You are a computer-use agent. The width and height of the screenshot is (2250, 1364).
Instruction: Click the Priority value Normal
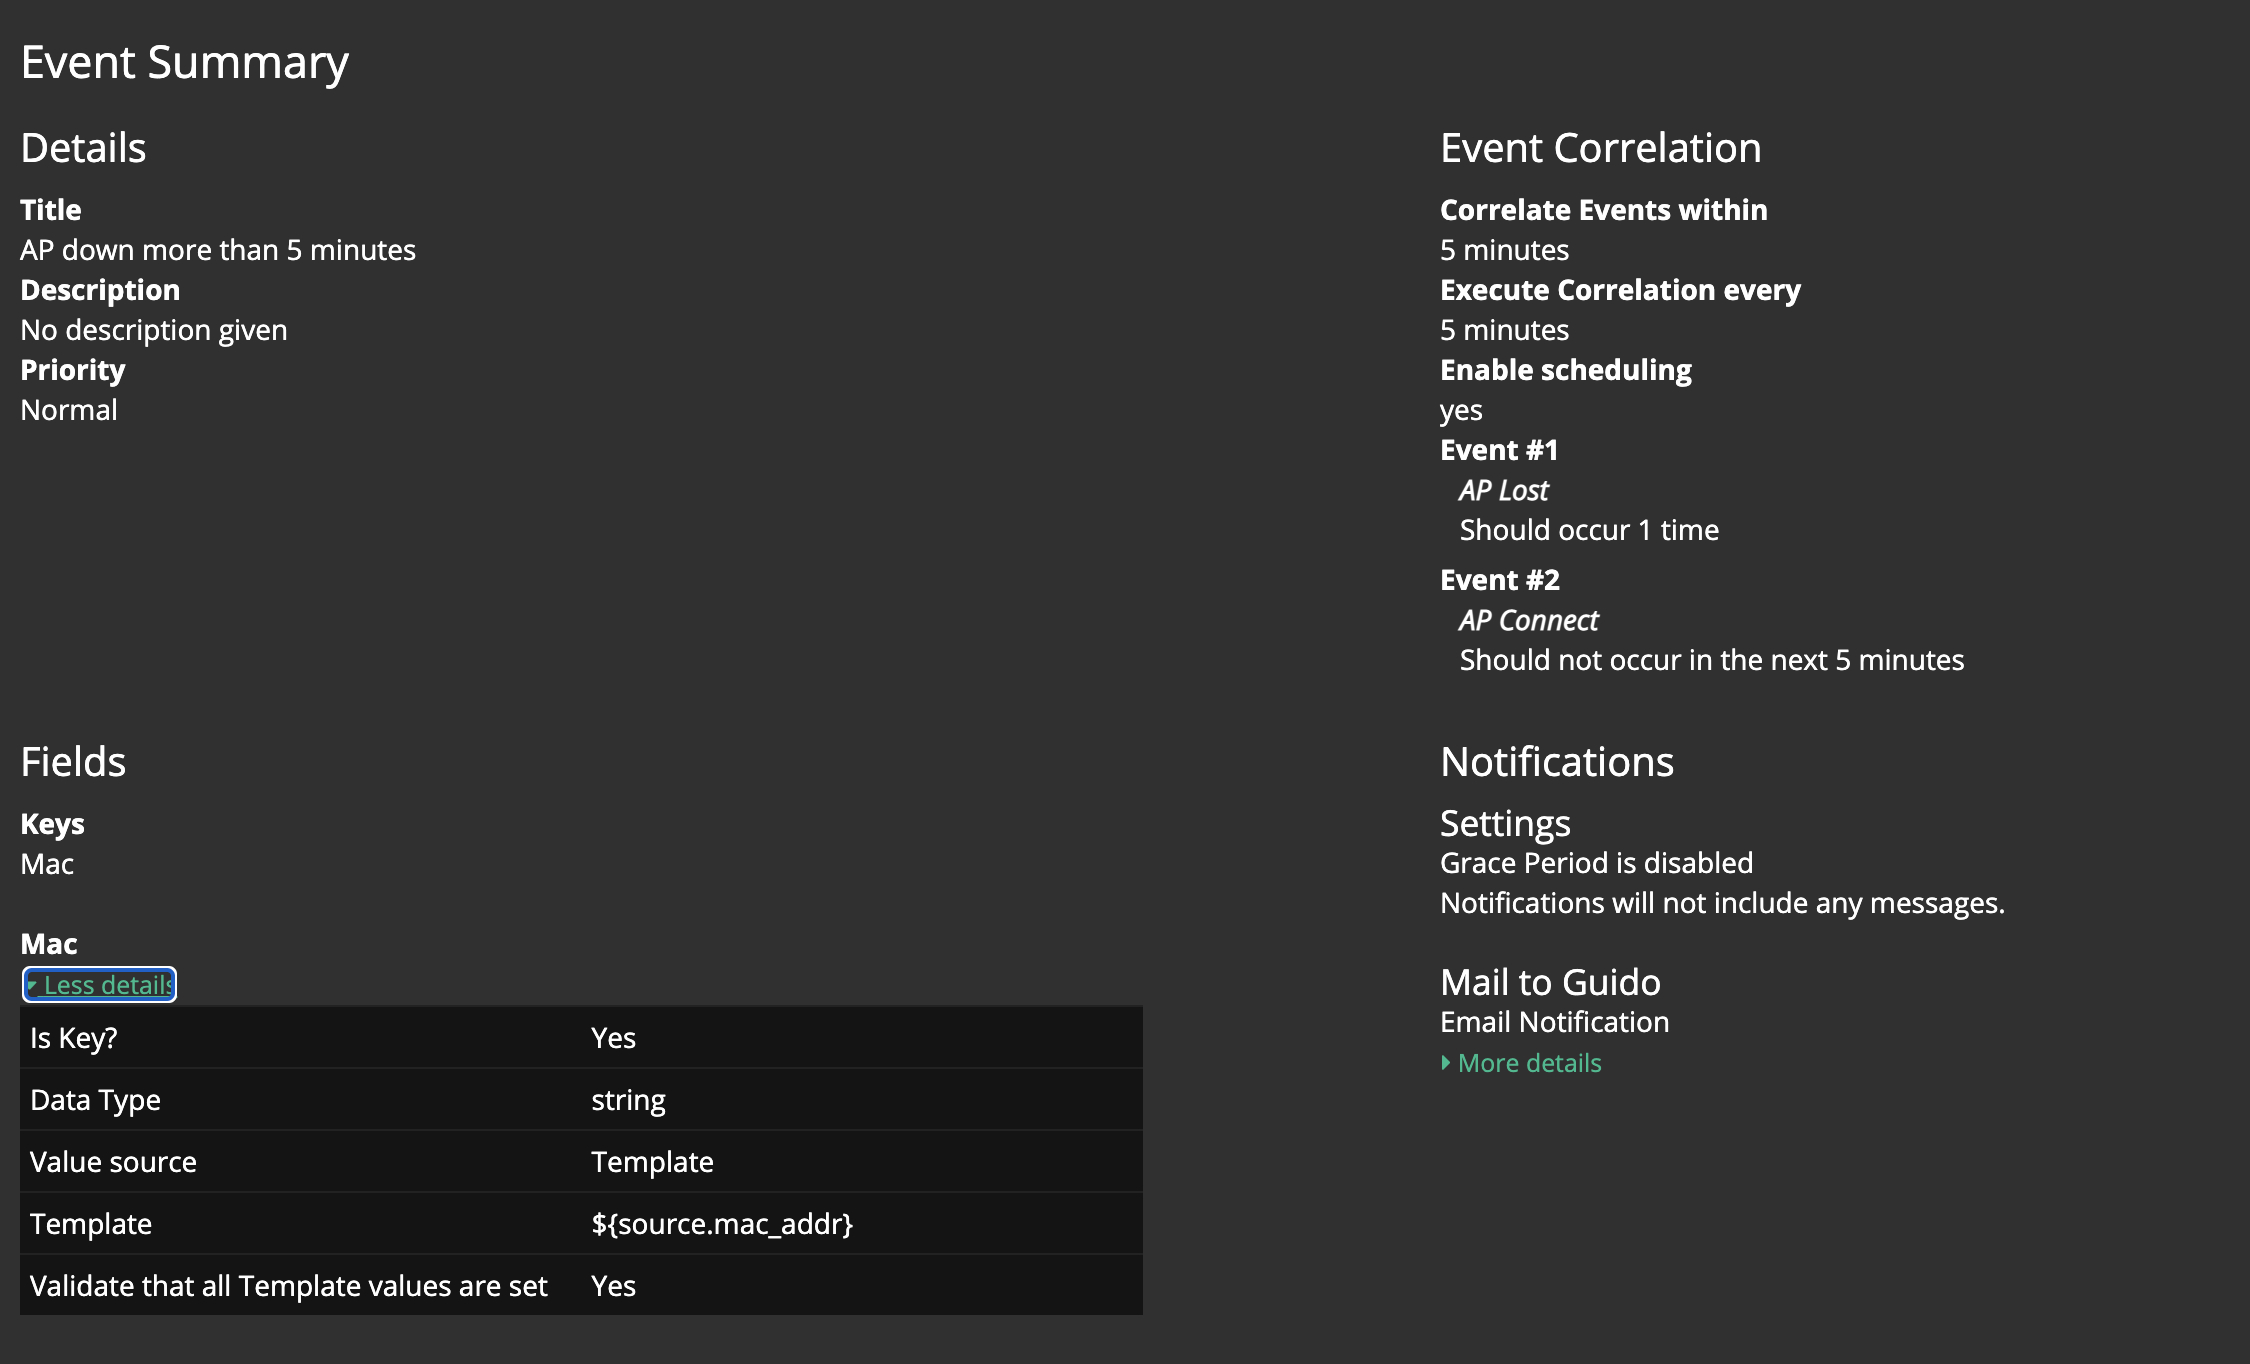pos(69,410)
